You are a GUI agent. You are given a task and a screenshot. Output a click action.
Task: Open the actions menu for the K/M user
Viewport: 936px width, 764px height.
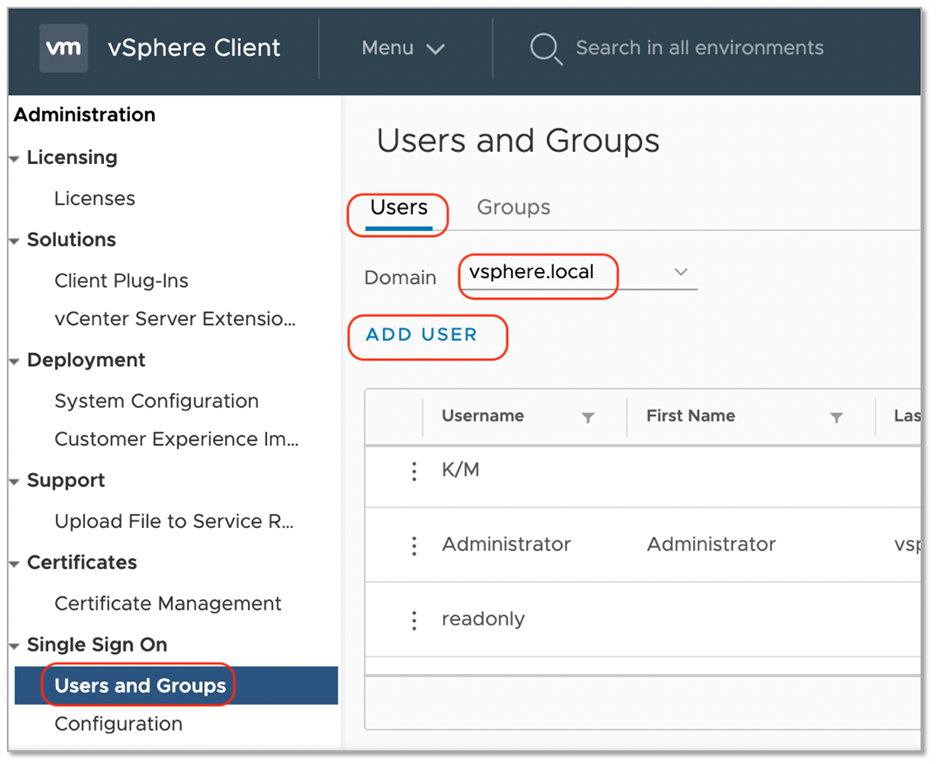[x=414, y=471]
